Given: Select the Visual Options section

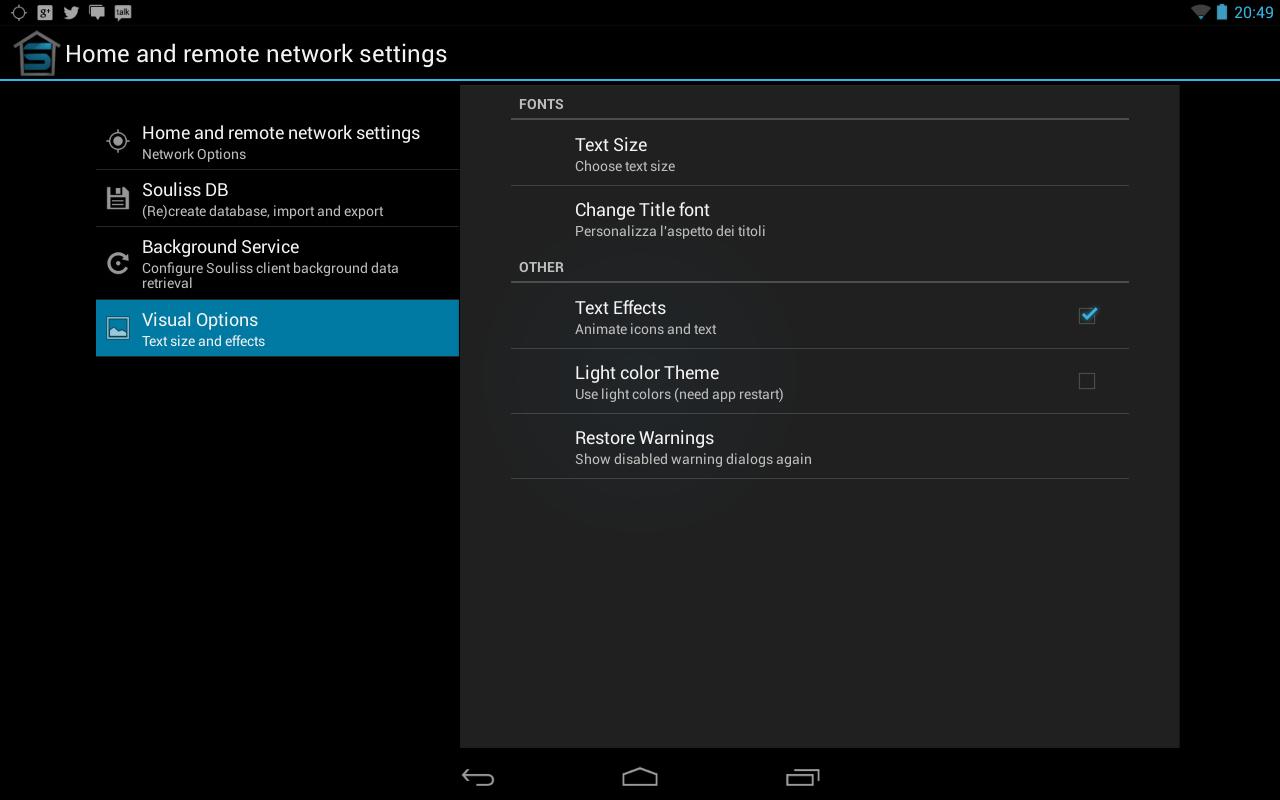Looking at the screenshot, I should point(277,328).
